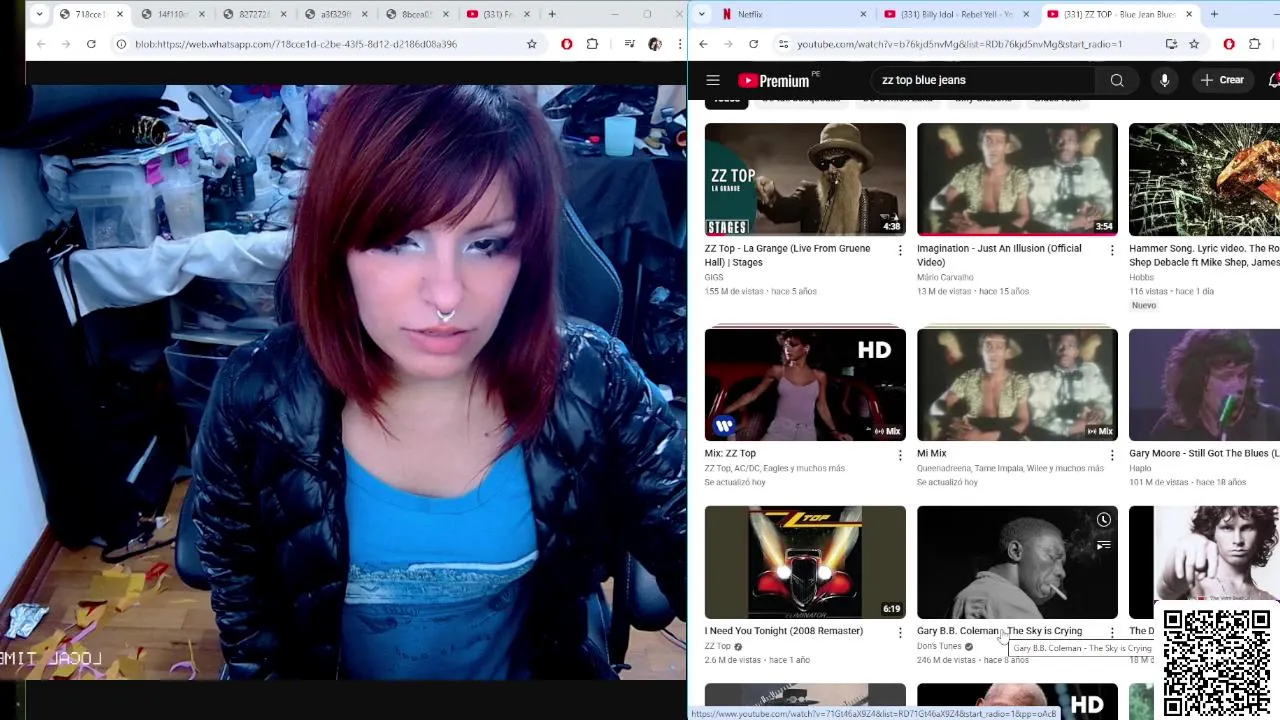Bookmark the WhatsApp blob page with star
1280x720 pixels.
(531, 44)
